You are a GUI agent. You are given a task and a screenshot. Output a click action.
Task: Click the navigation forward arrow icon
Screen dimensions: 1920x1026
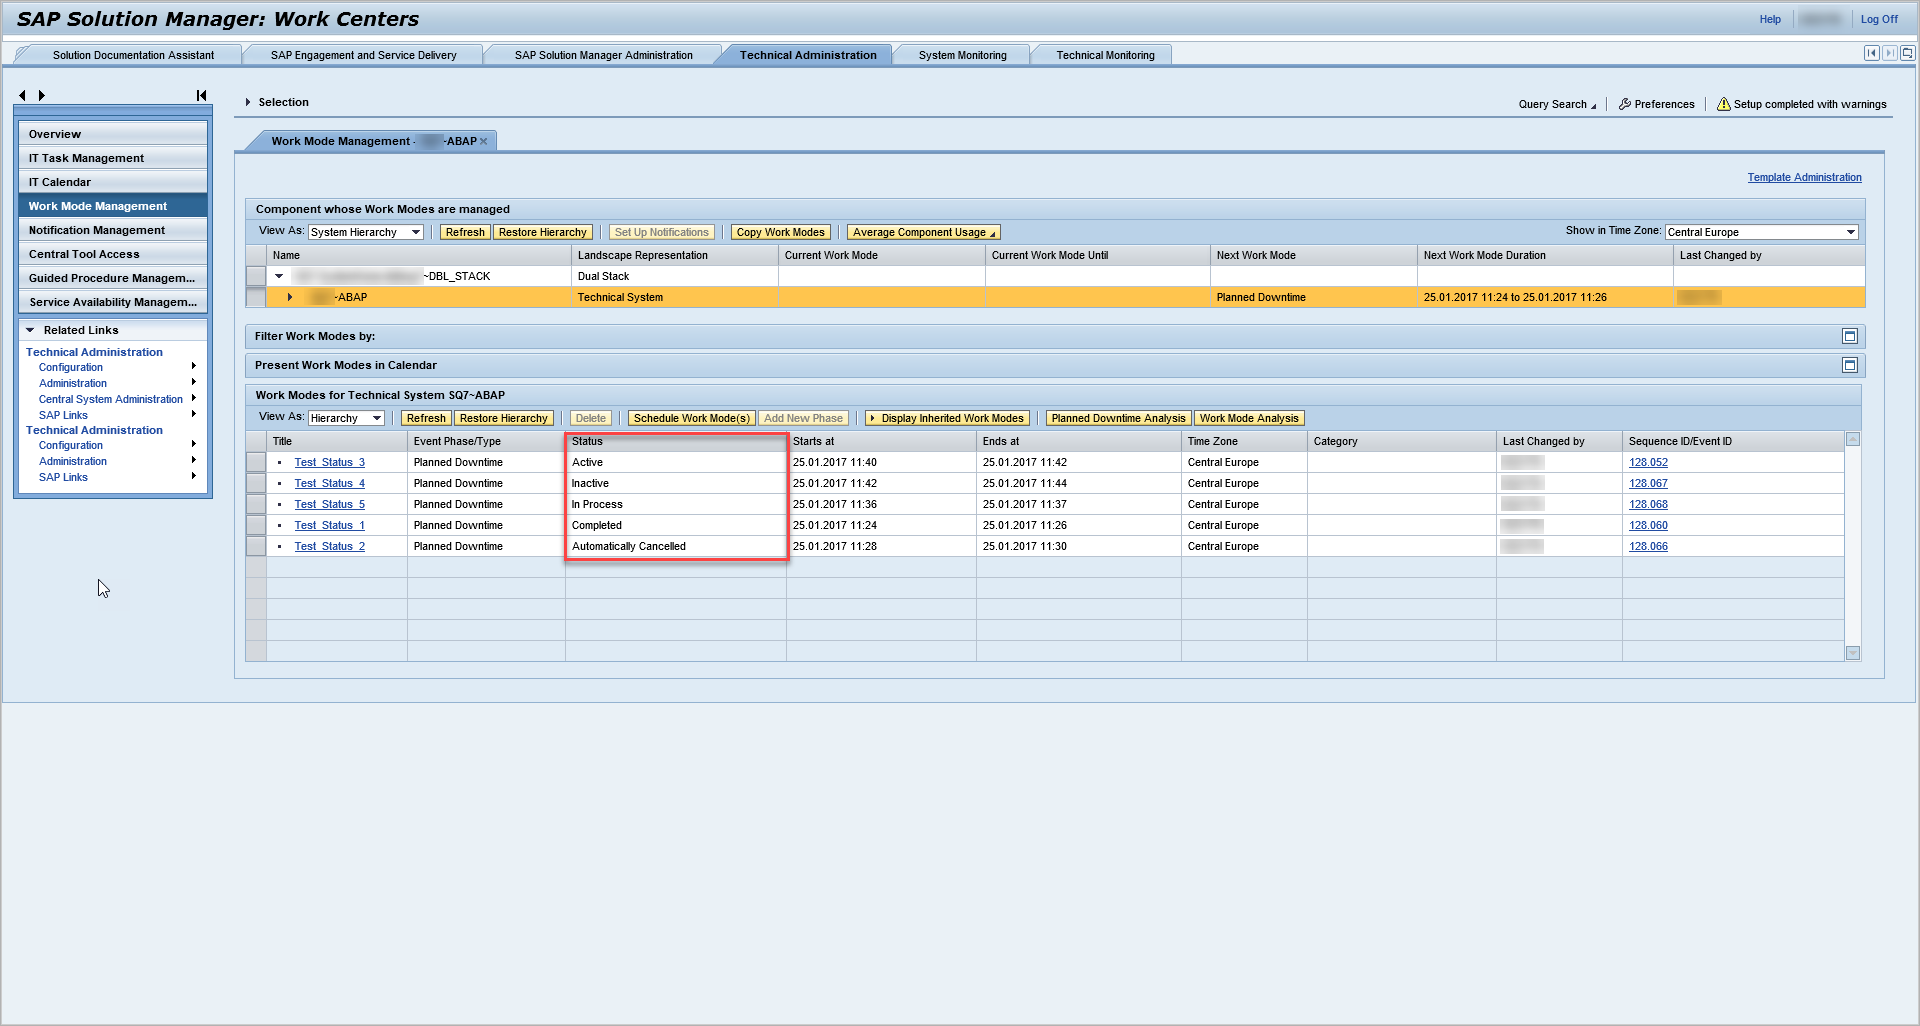click(41, 96)
